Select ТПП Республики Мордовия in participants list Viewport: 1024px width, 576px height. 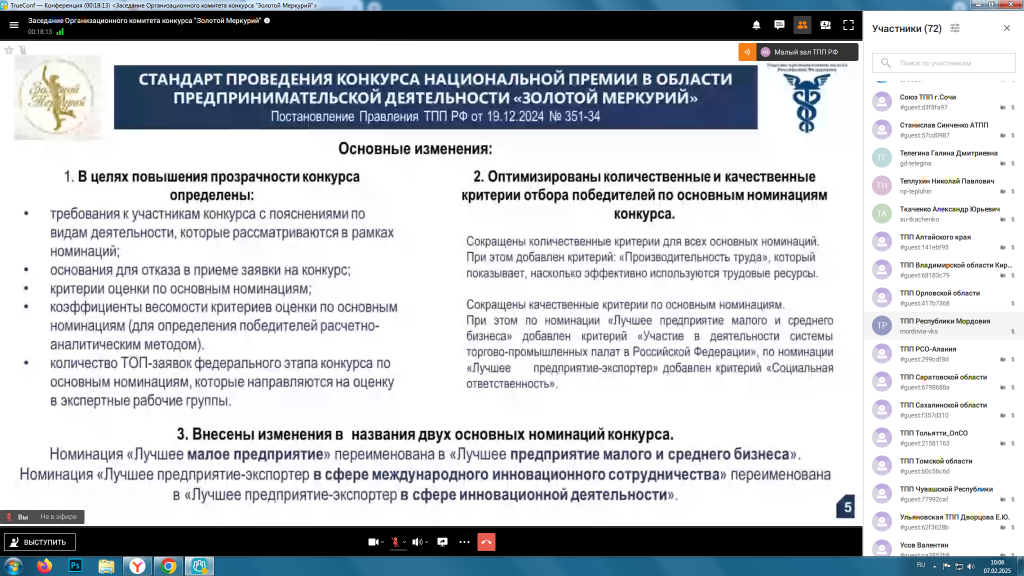coord(945,326)
